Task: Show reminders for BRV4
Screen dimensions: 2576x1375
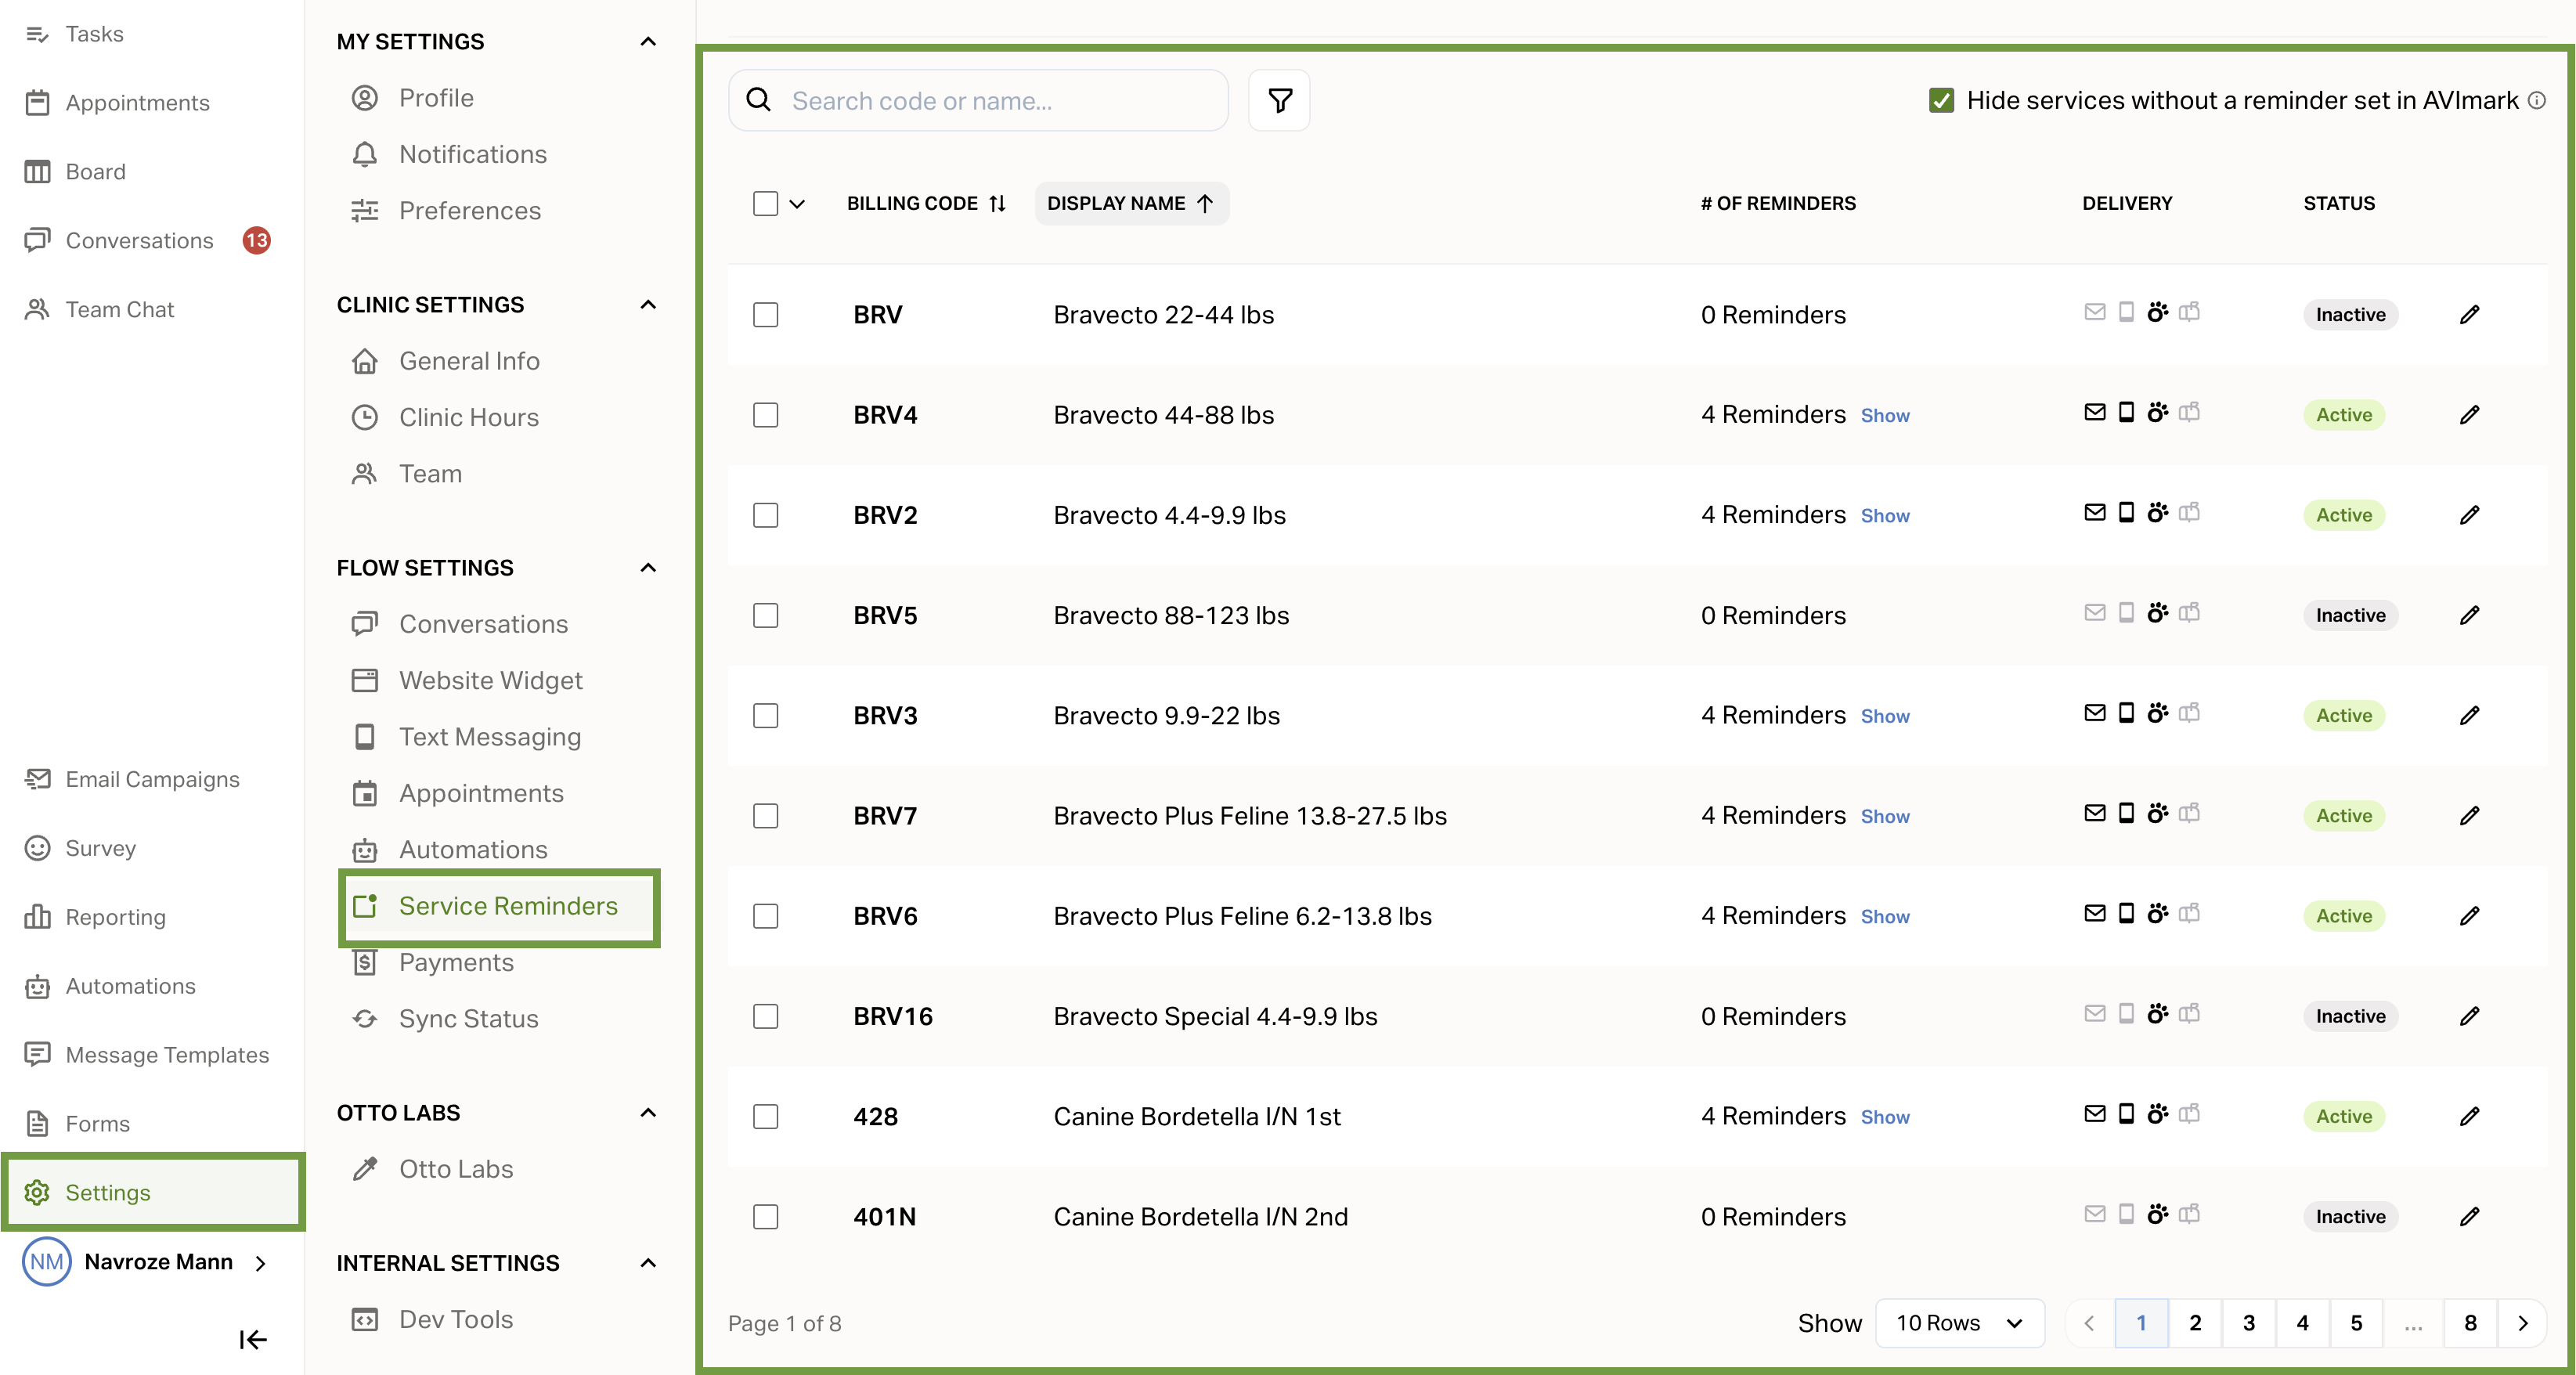Action: pos(1884,416)
